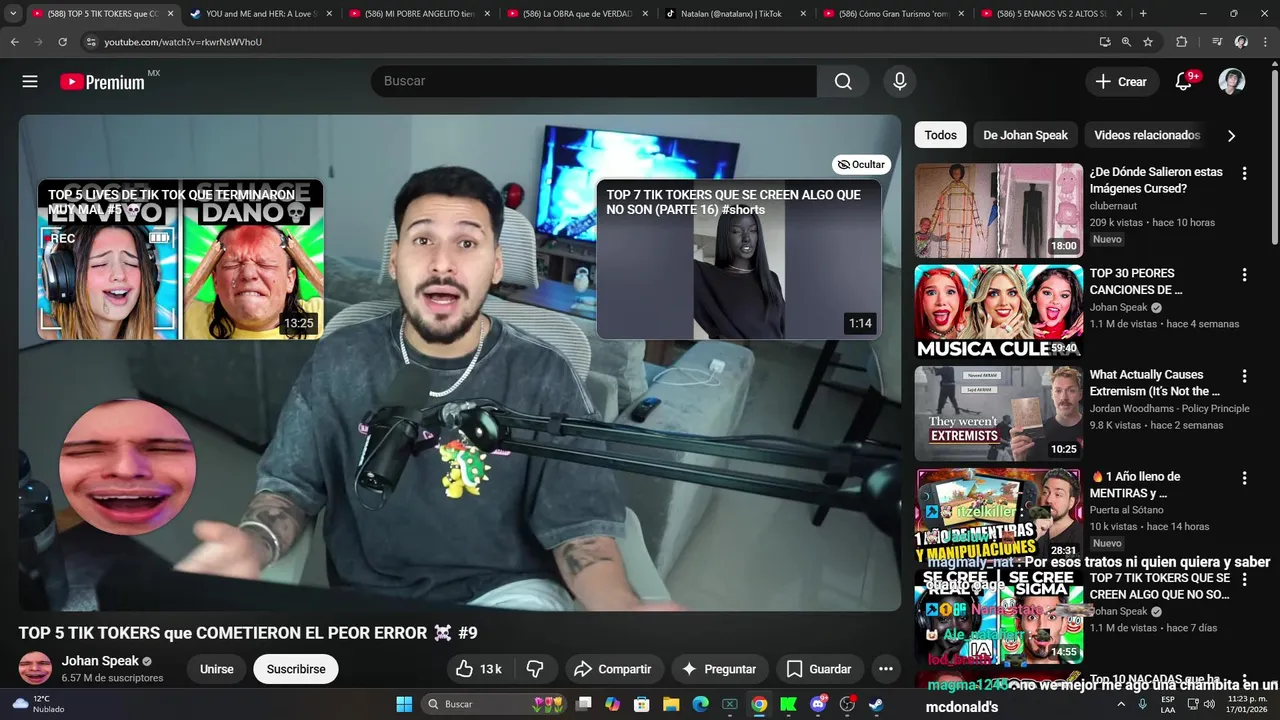The width and height of the screenshot is (1280, 720).
Task: Bookmark this page with star icon
Action: (x=1148, y=42)
